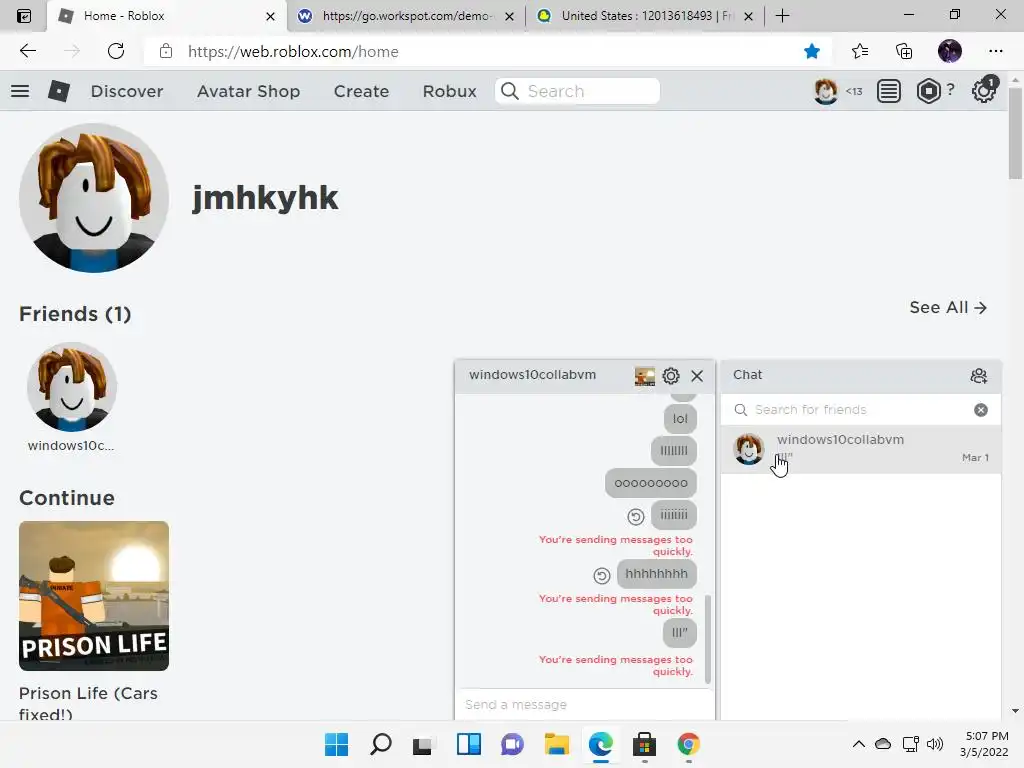Click the jmhkyhk username heading
This screenshot has height=768, width=1024.
[x=265, y=198]
